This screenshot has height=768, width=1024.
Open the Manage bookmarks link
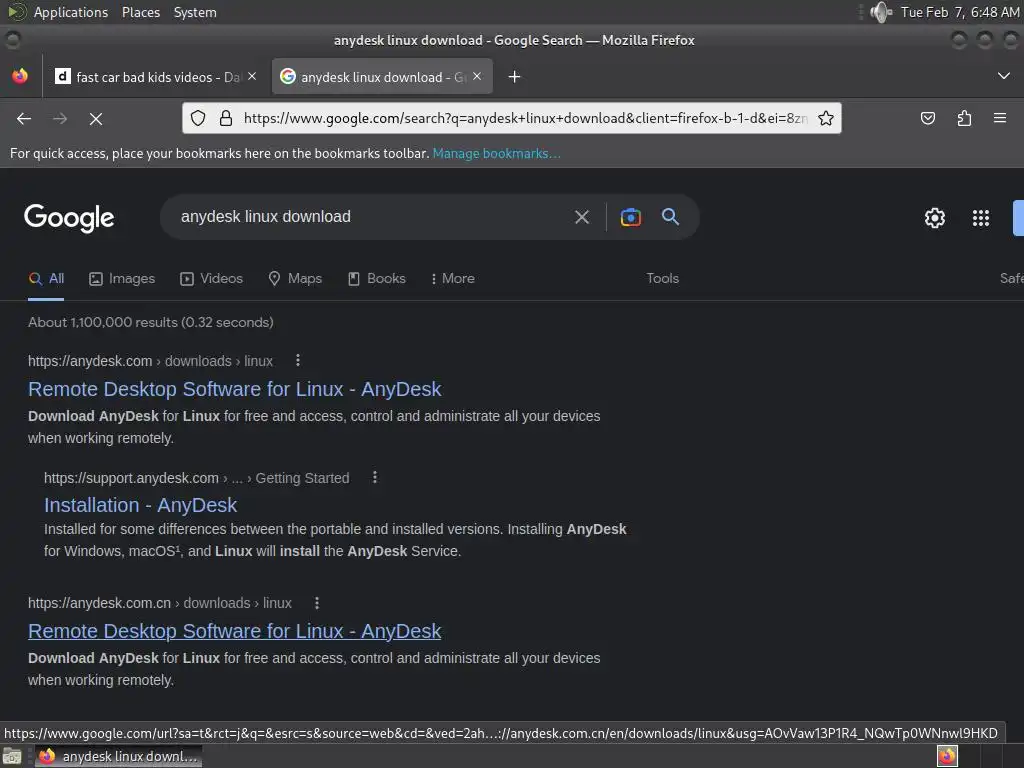pos(496,153)
